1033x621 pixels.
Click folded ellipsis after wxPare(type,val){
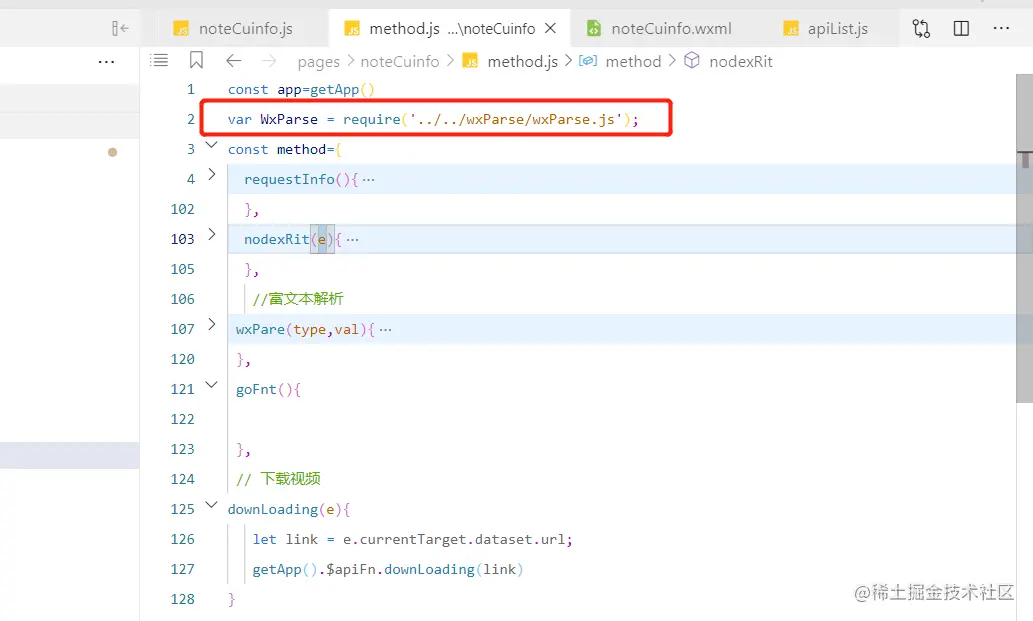(385, 330)
